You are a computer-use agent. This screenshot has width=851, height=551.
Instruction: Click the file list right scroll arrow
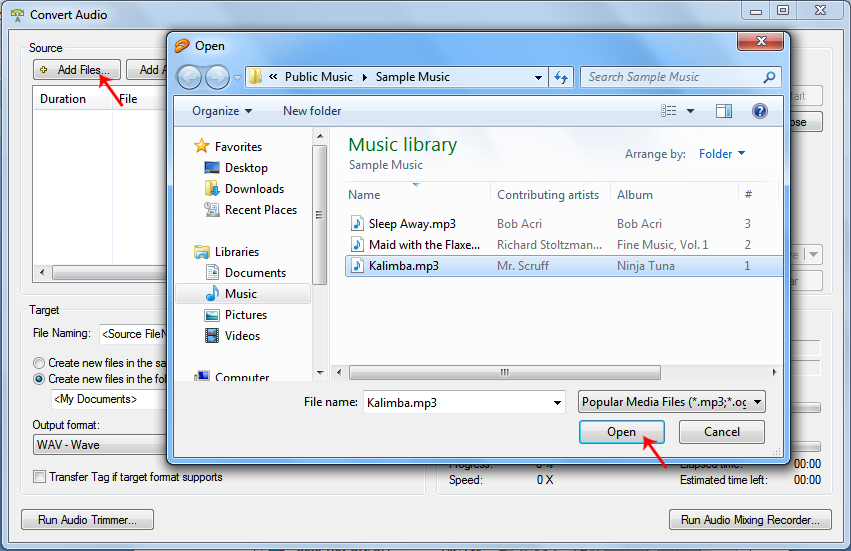774,372
